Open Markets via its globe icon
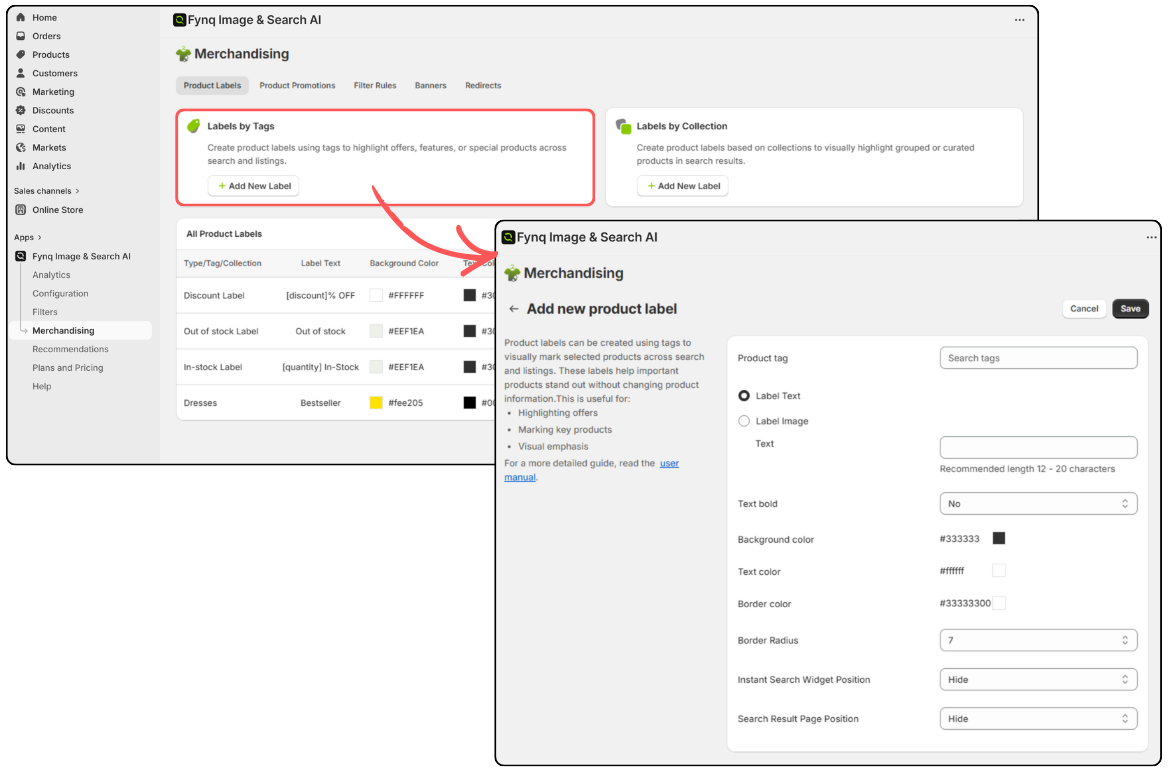1171x771 pixels. (x=21, y=147)
